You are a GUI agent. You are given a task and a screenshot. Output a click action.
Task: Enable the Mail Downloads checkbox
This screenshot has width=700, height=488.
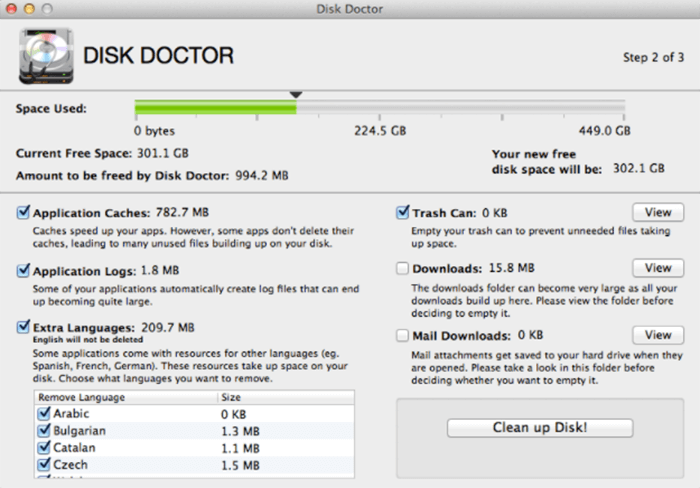click(x=402, y=335)
